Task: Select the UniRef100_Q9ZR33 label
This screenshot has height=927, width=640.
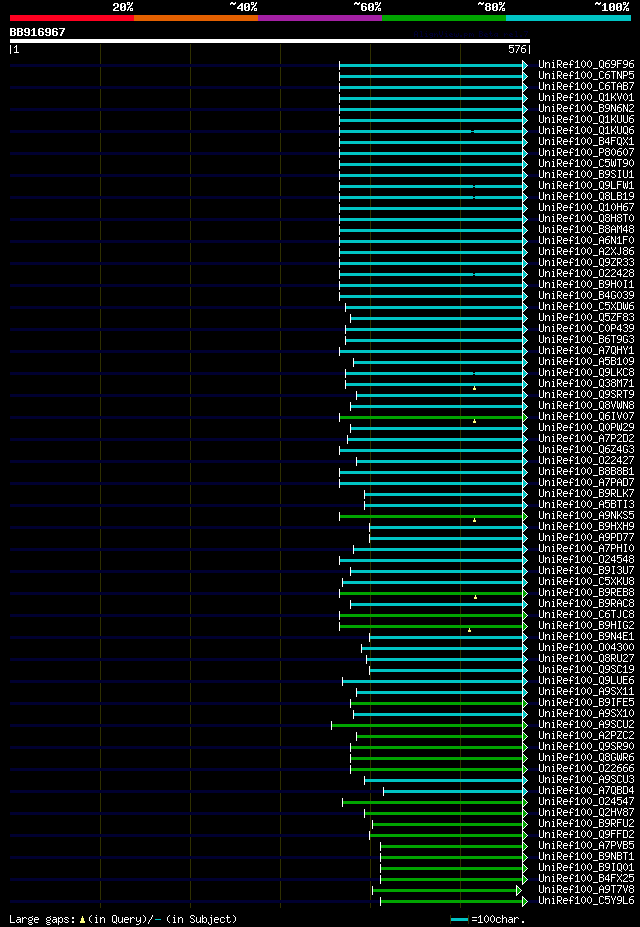Action: (586, 263)
